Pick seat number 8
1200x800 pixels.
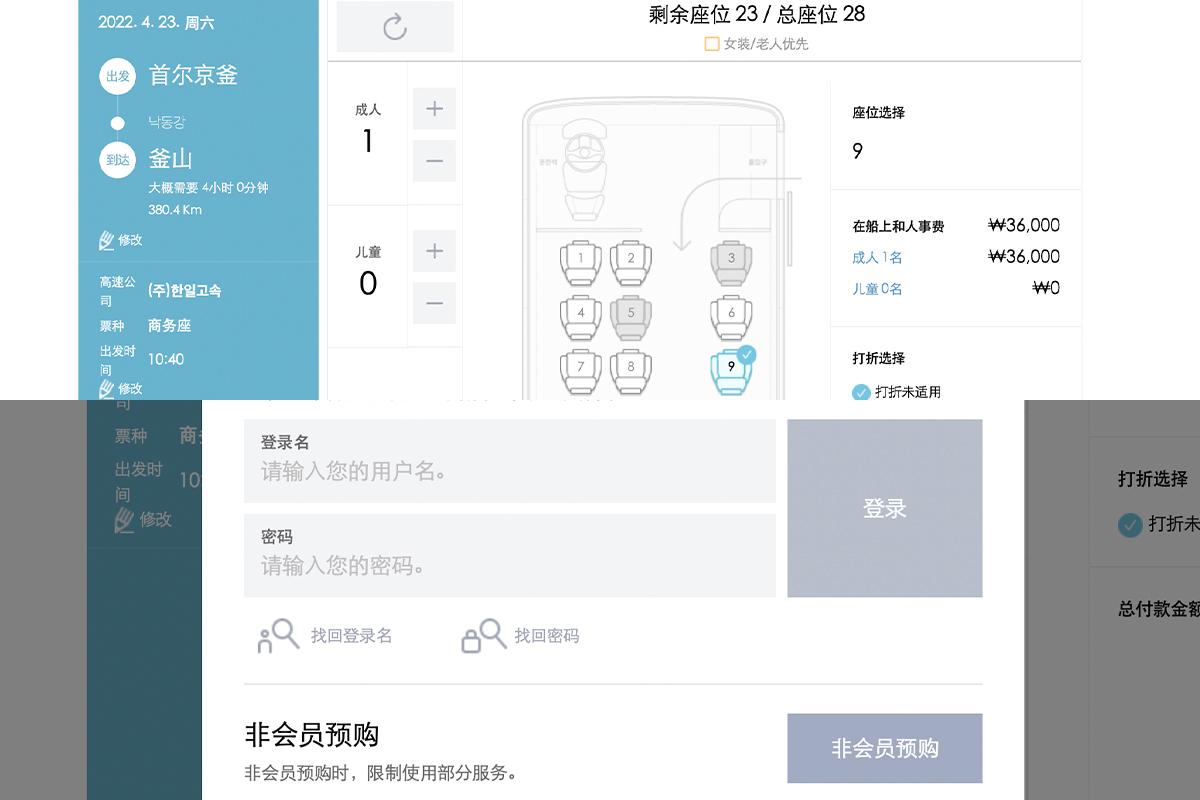(x=631, y=372)
